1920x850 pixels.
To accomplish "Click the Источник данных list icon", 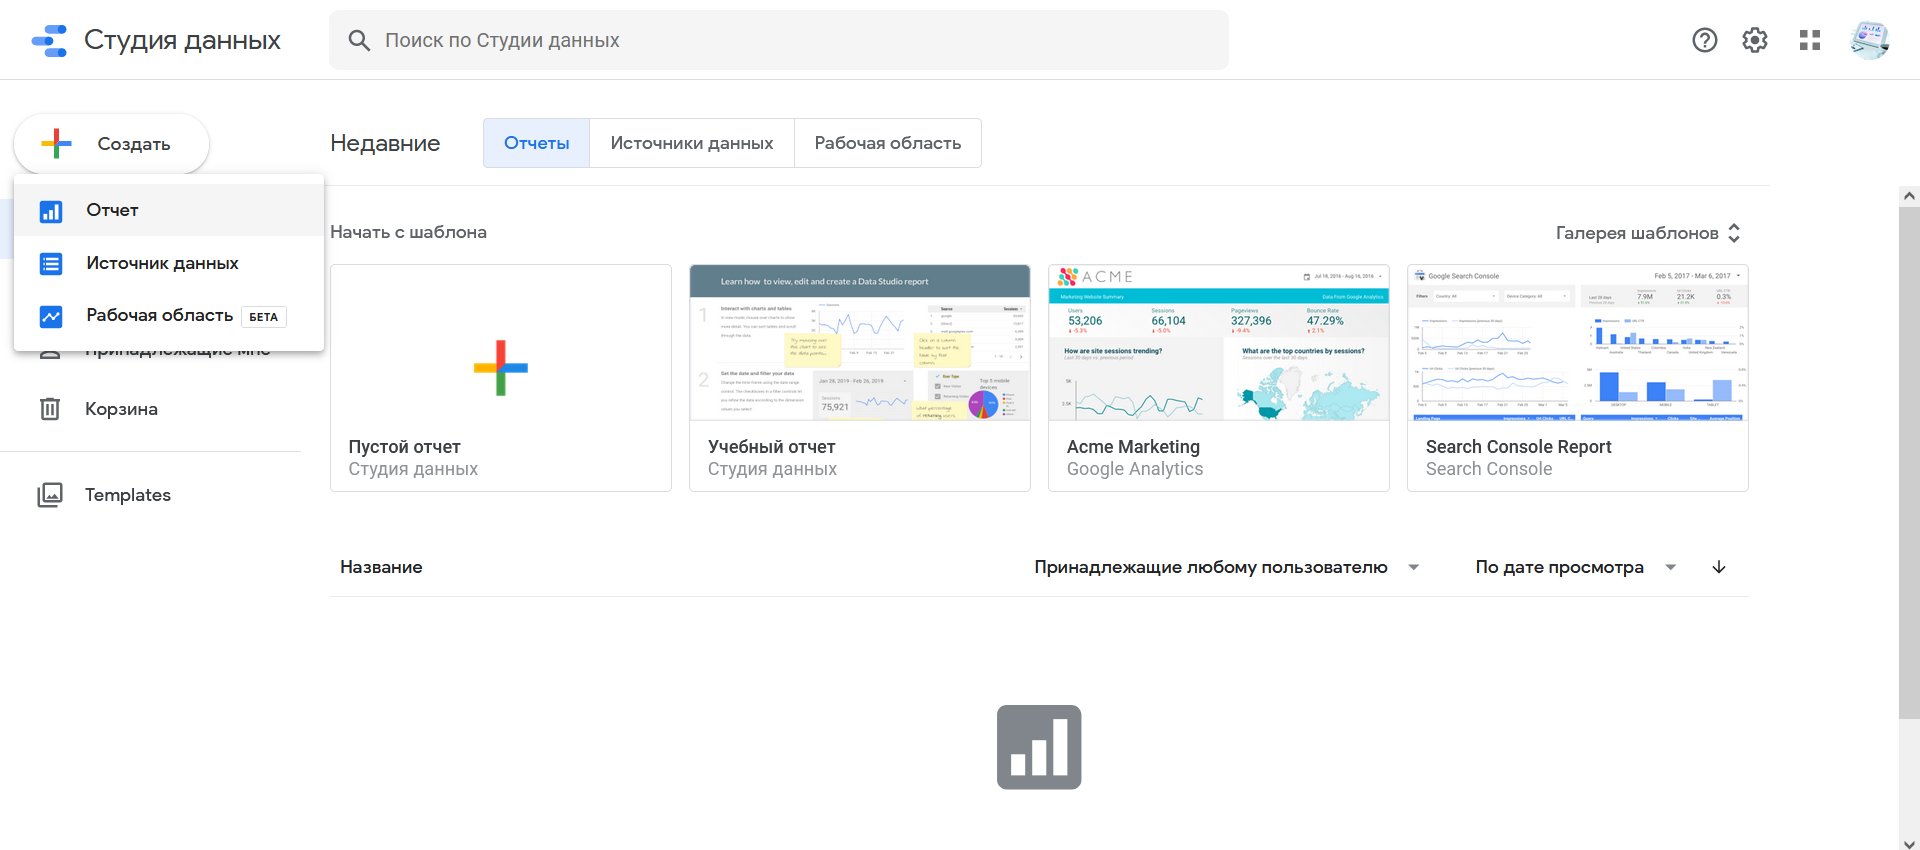I will (51, 264).
